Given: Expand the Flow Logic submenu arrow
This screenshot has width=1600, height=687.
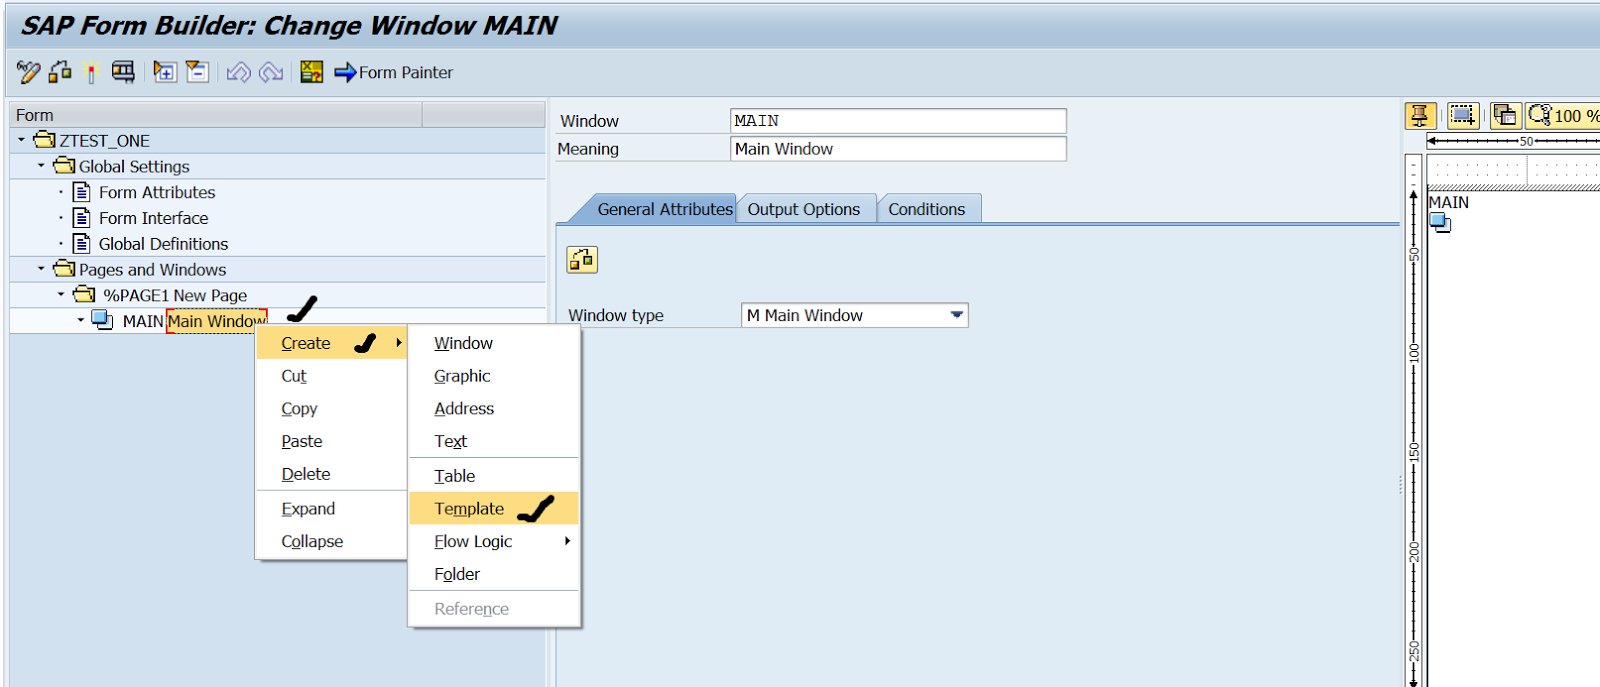Looking at the screenshot, I should click(567, 541).
